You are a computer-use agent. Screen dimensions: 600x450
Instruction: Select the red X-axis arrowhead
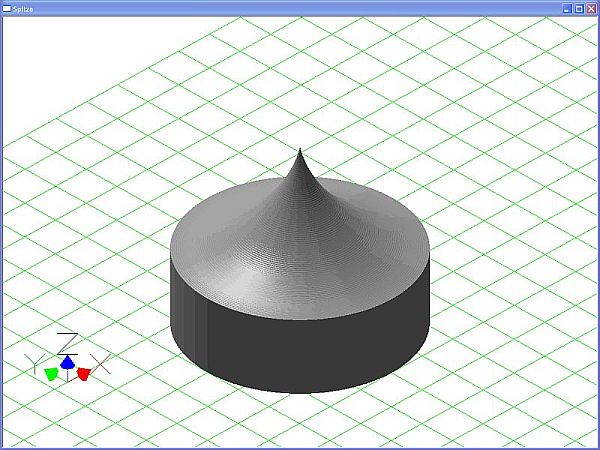click(x=84, y=373)
